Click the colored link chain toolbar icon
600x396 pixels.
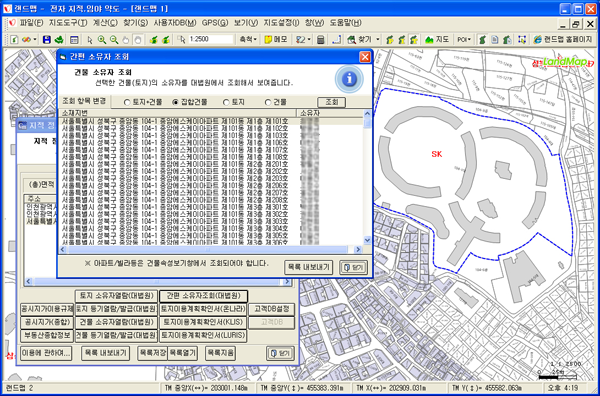click(26, 39)
